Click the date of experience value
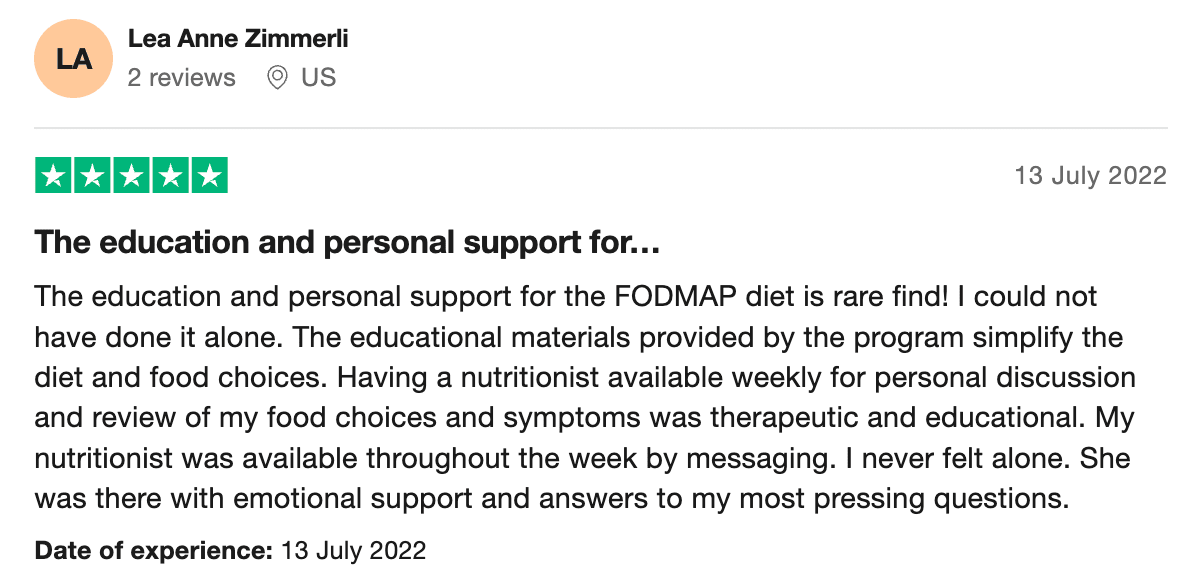The image size is (1190, 588). [354, 550]
